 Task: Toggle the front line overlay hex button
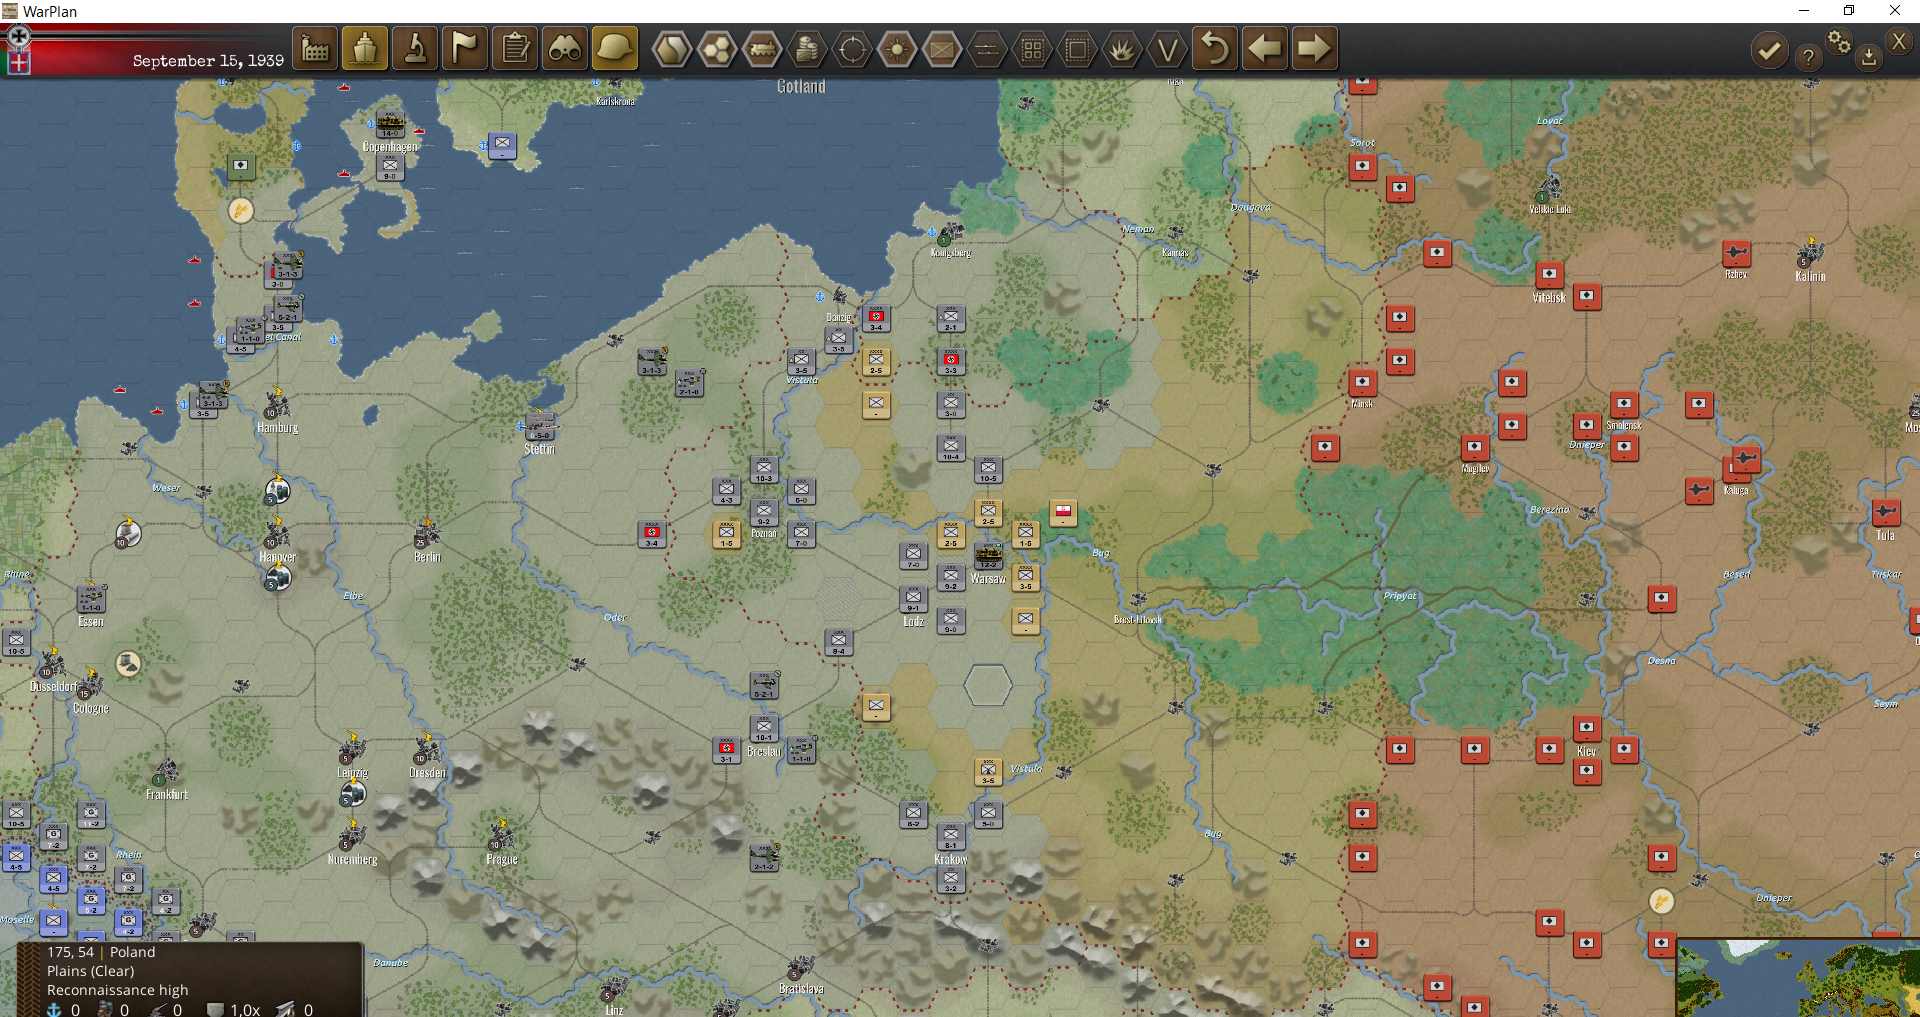point(987,49)
